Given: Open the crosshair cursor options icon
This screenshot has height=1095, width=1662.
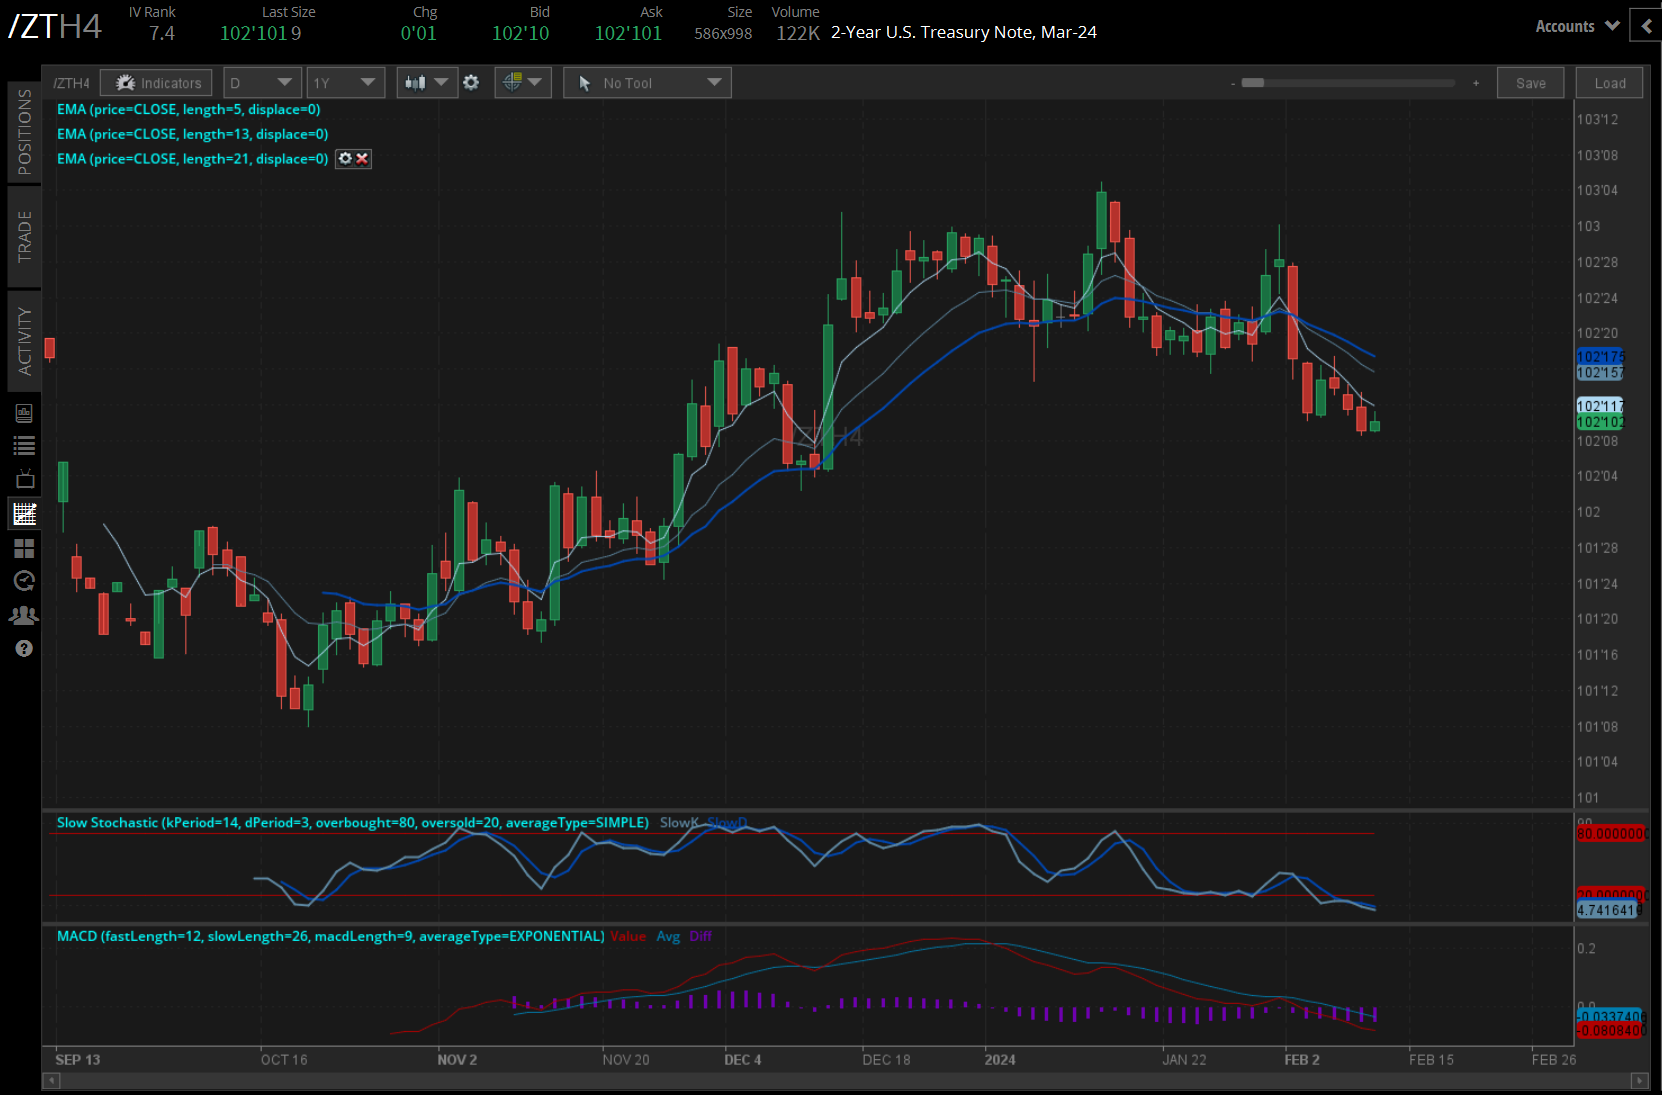Looking at the screenshot, I should (523, 83).
